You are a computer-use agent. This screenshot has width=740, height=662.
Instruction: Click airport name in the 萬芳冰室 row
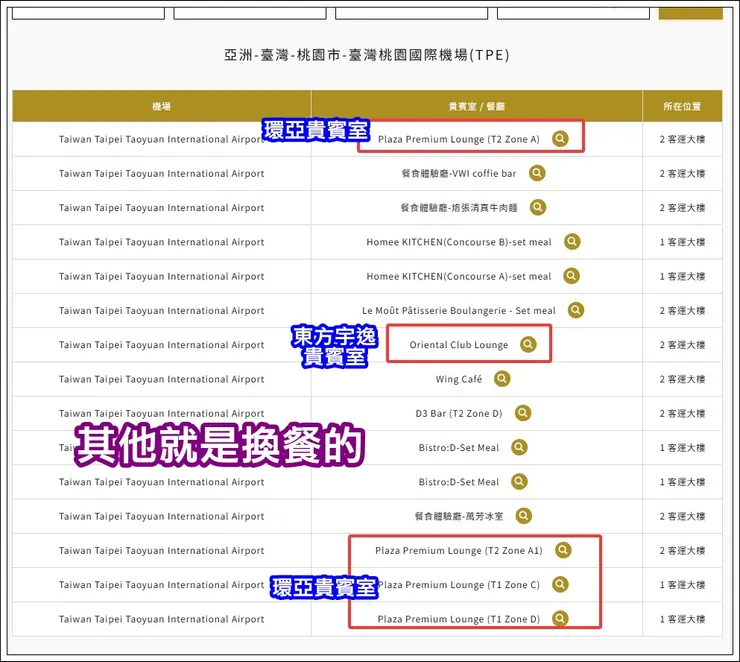[x=161, y=516]
